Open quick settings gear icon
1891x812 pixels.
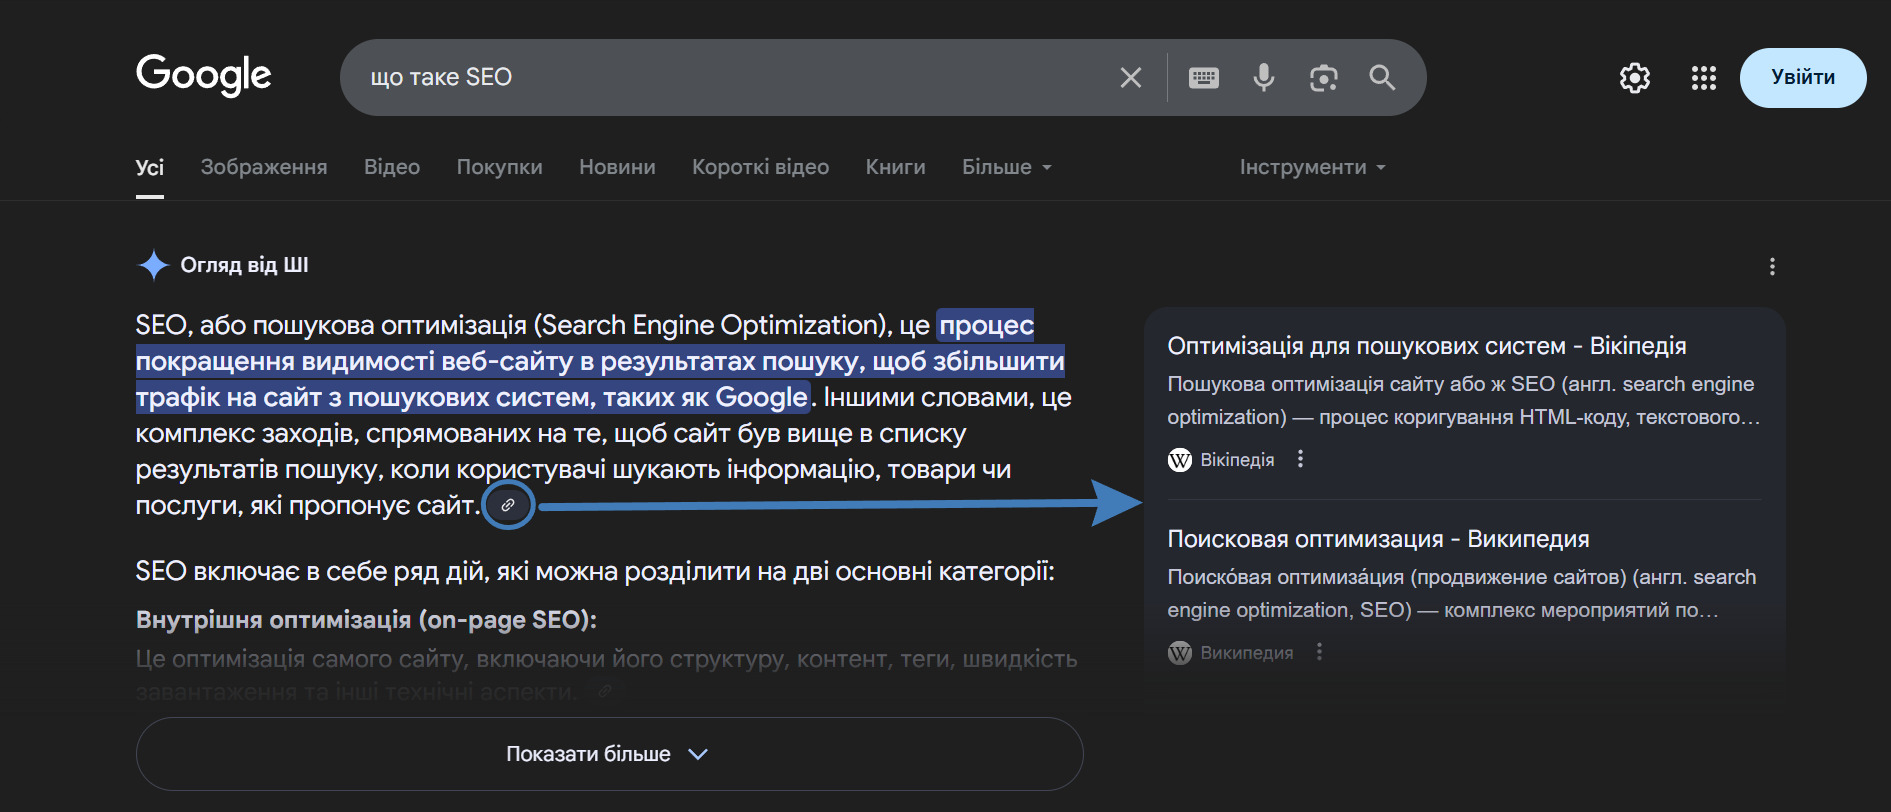(1635, 78)
